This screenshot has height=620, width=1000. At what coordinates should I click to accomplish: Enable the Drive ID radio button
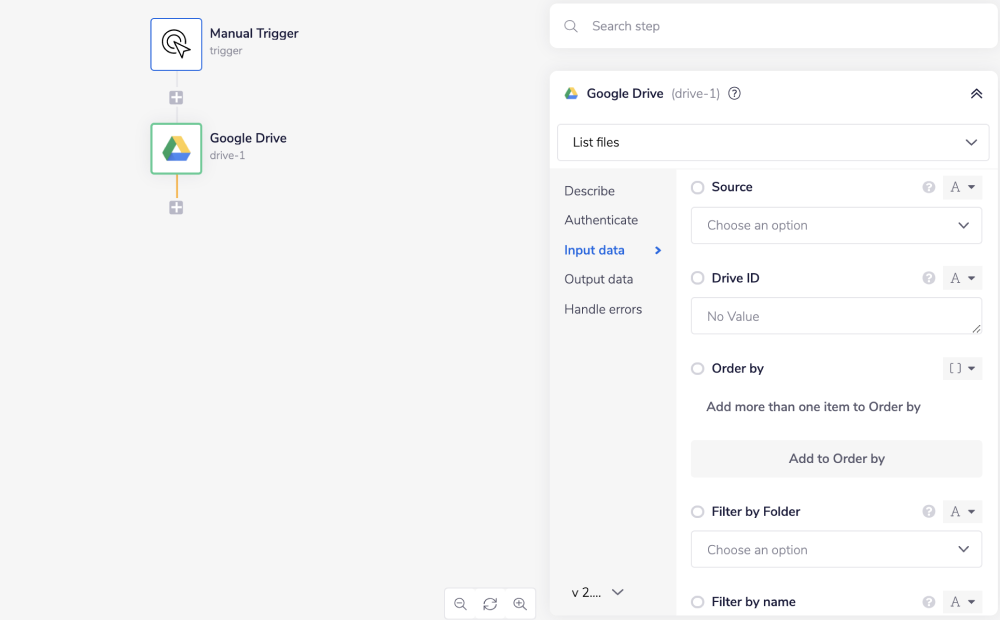[x=698, y=278]
